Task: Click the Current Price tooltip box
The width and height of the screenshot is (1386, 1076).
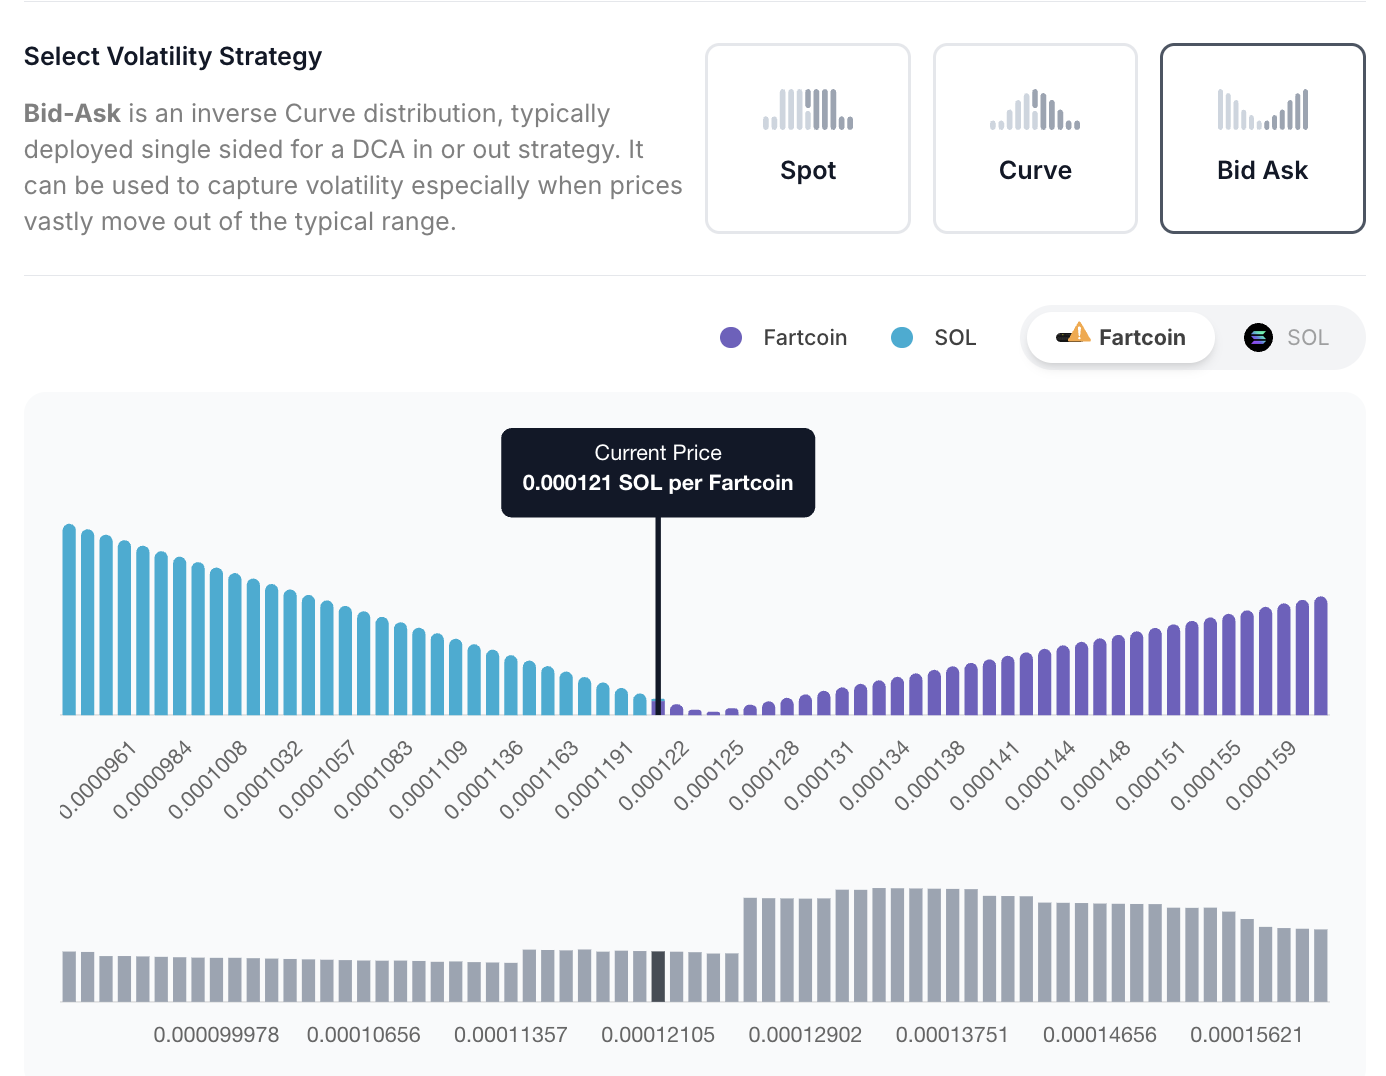Action: (x=657, y=472)
